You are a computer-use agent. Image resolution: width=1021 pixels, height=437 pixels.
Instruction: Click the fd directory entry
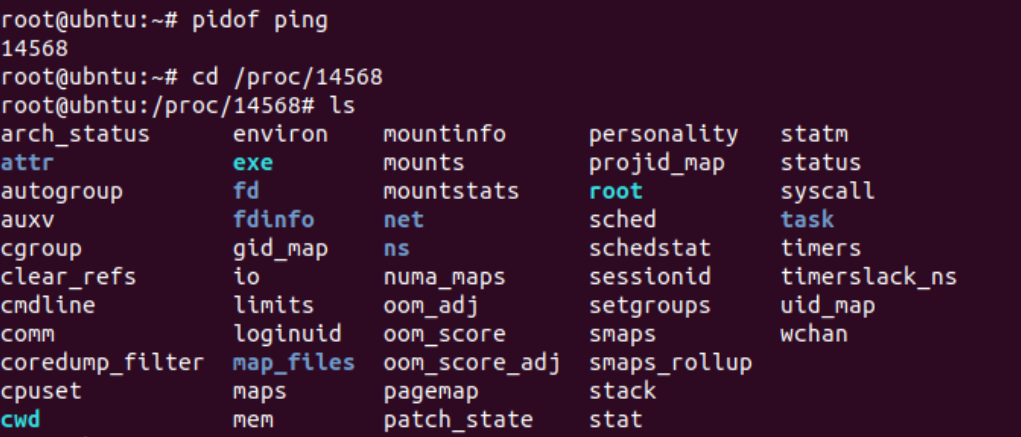(x=245, y=191)
